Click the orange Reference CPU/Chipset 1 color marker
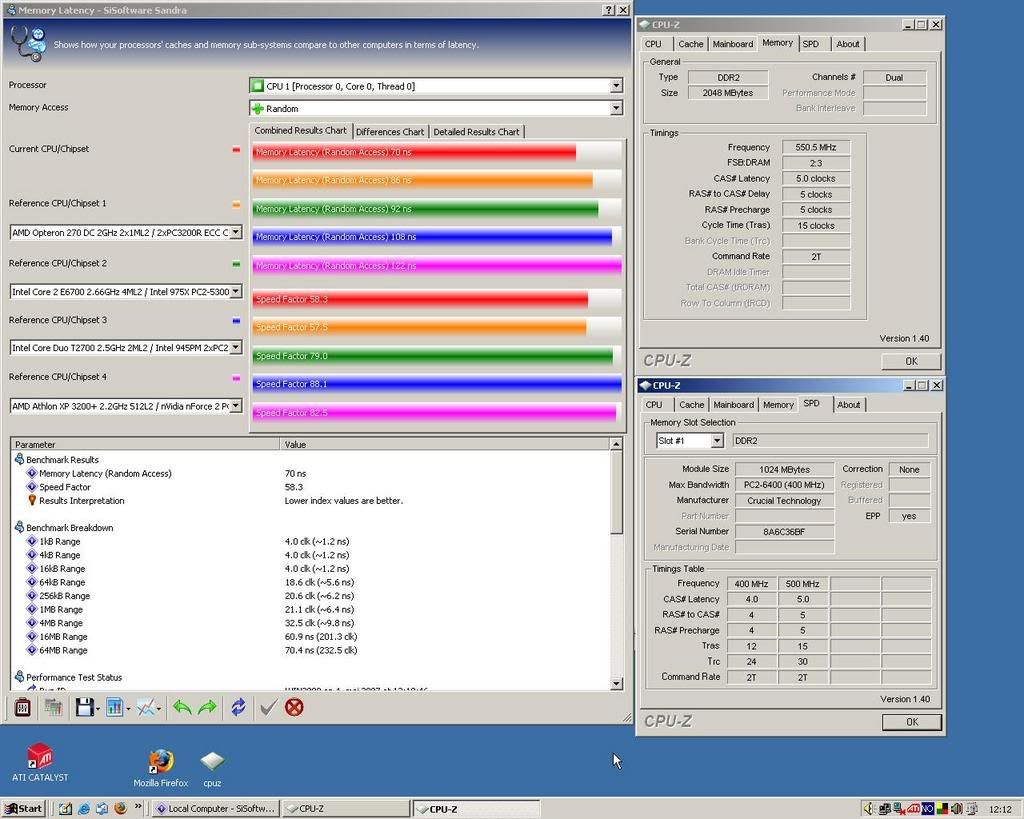 coord(236,204)
